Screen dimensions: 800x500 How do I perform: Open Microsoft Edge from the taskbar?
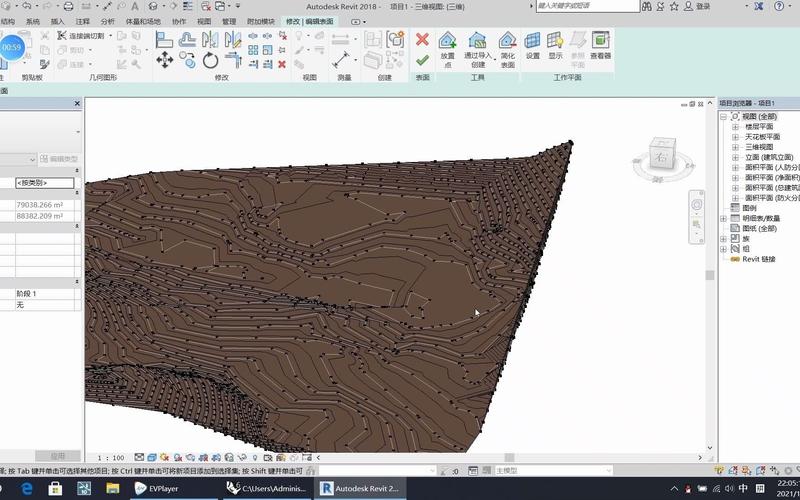[x=27, y=488]
